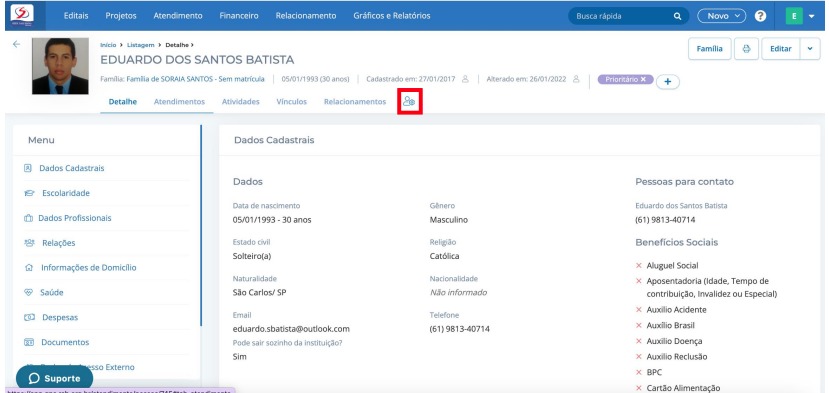Viewport: 829px width, 393px height.
Task: Click the user settings icon beside Relacionamentos tab
Action: coord(409,102)
